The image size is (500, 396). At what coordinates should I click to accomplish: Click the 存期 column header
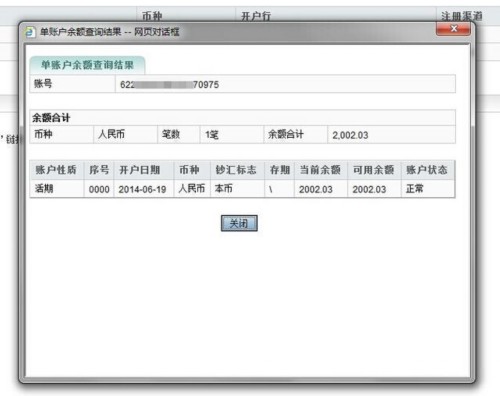click(279, 170)
